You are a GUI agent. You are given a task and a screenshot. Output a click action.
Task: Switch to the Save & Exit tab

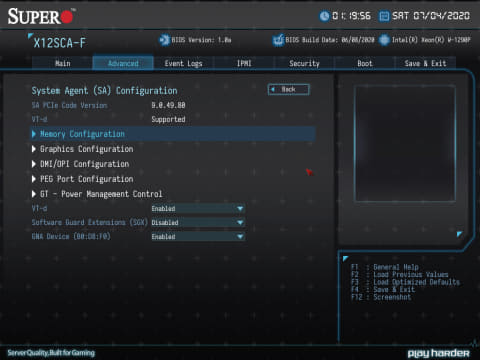point(425,63)
